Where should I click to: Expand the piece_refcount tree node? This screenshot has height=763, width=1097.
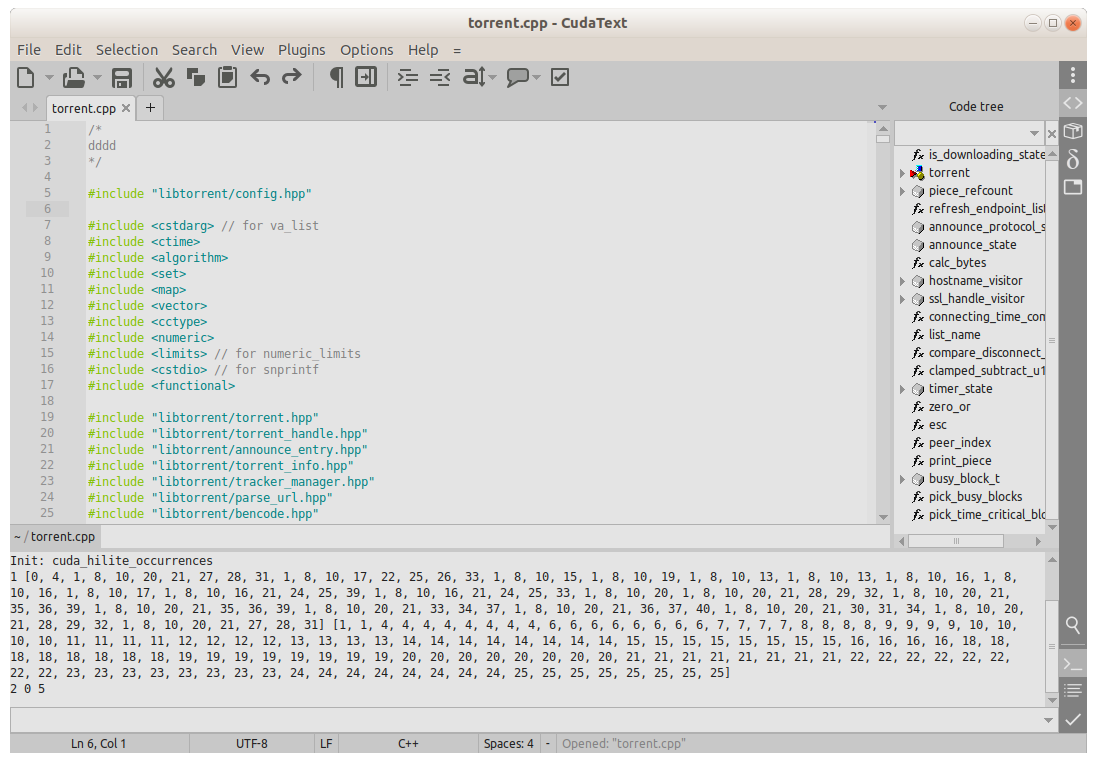click(902, 191)
